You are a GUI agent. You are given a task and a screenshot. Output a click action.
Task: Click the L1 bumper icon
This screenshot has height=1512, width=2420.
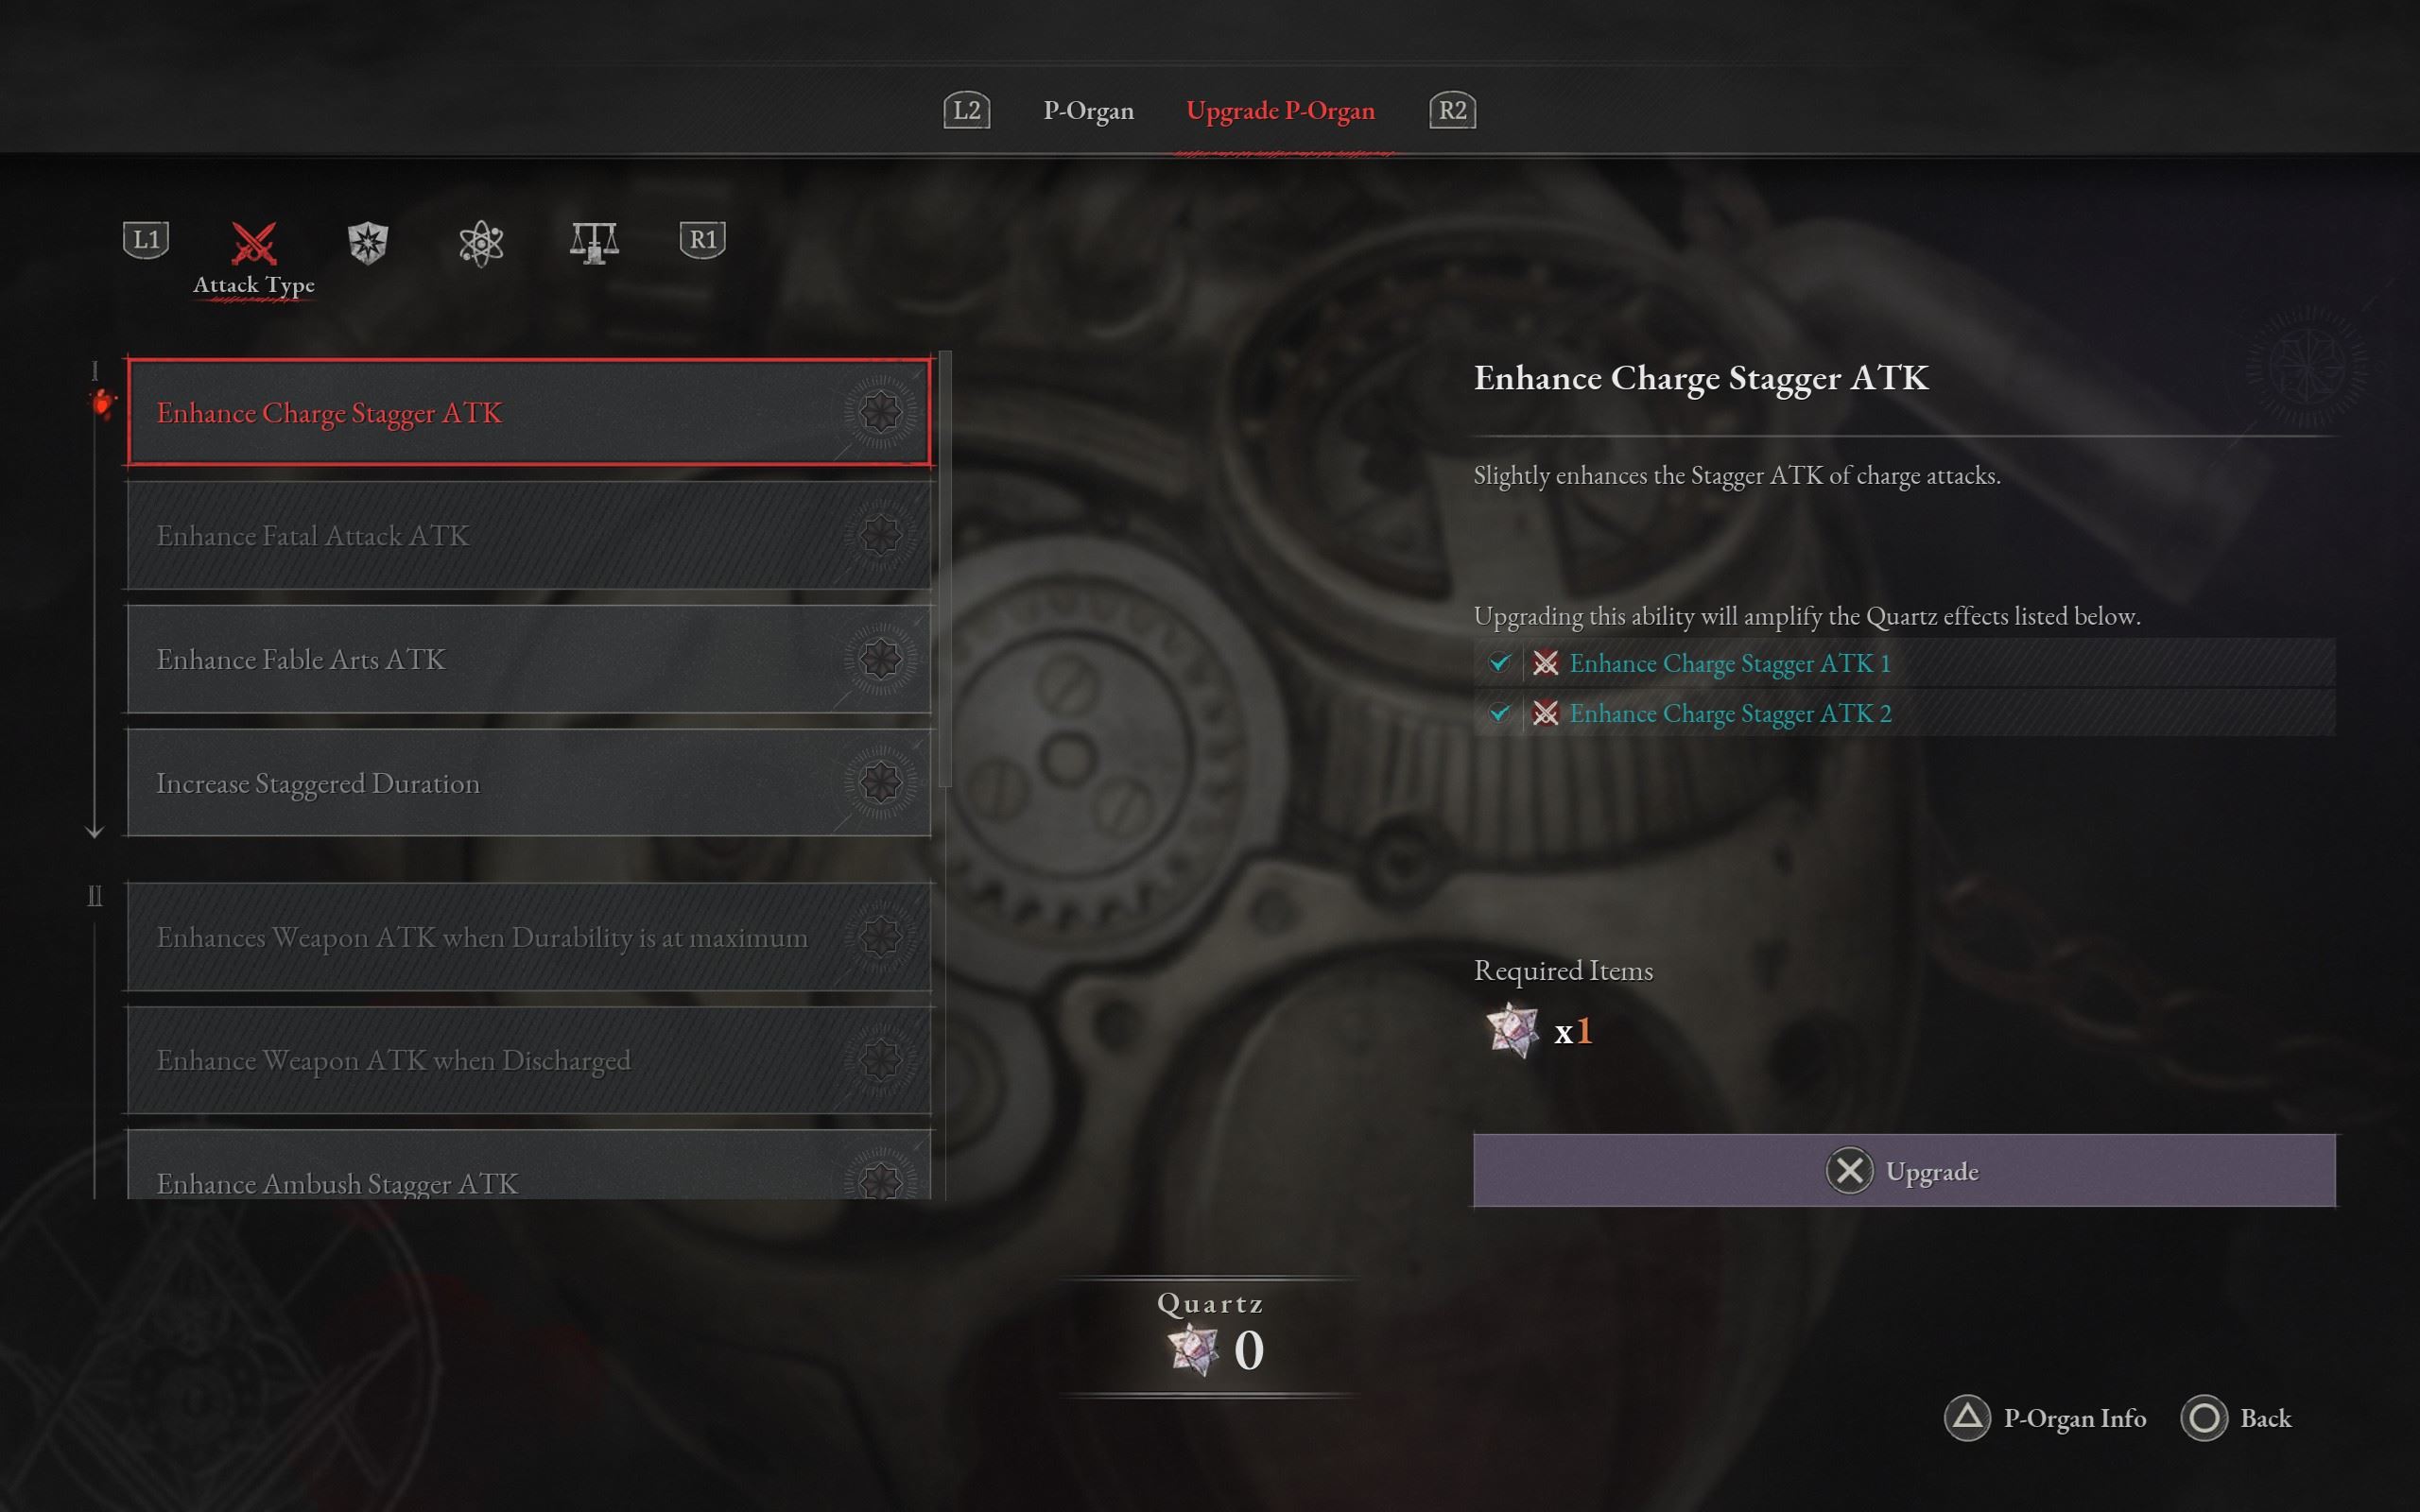[146, 240]
